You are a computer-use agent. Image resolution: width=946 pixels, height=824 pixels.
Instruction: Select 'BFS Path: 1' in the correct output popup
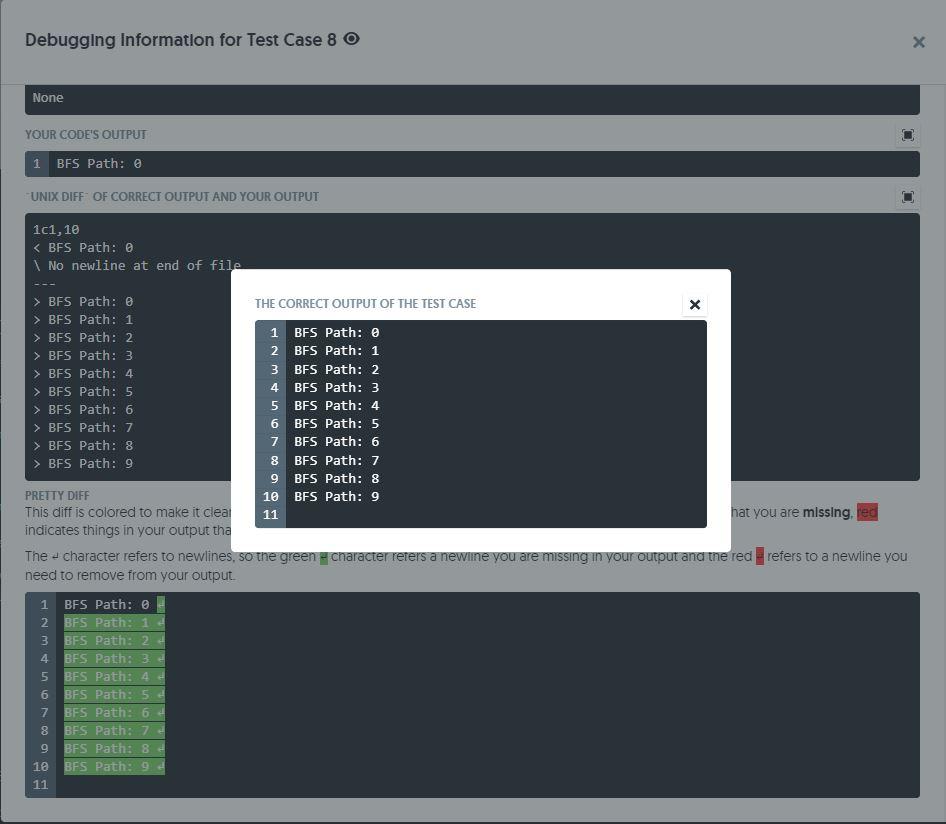coord(337,351)
